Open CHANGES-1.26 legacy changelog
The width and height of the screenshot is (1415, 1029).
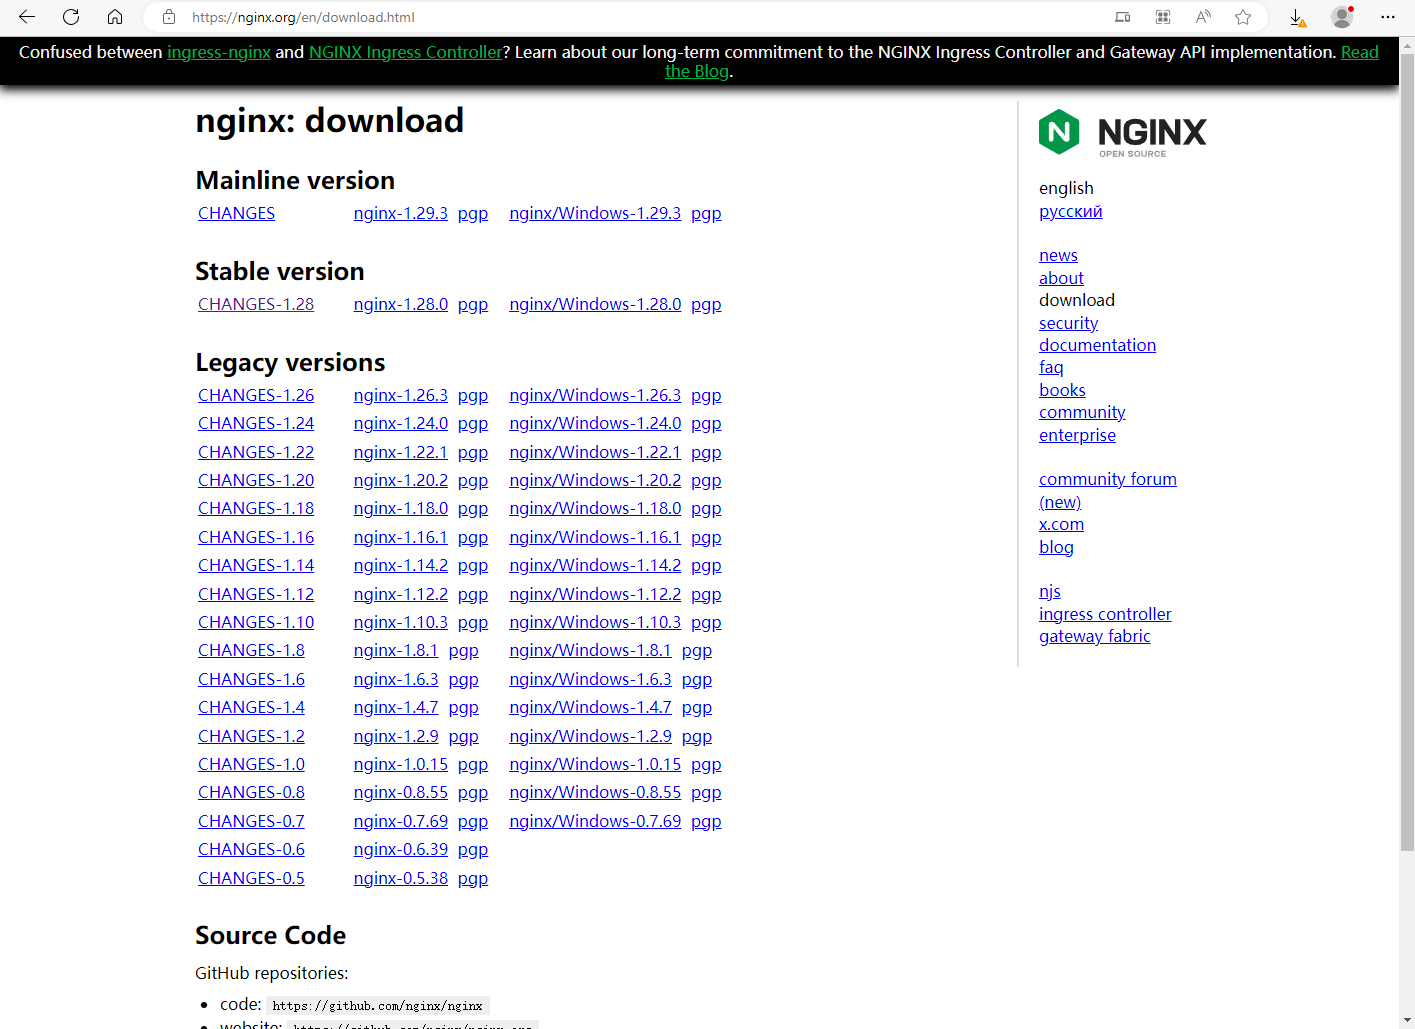(x=256, y=395)
